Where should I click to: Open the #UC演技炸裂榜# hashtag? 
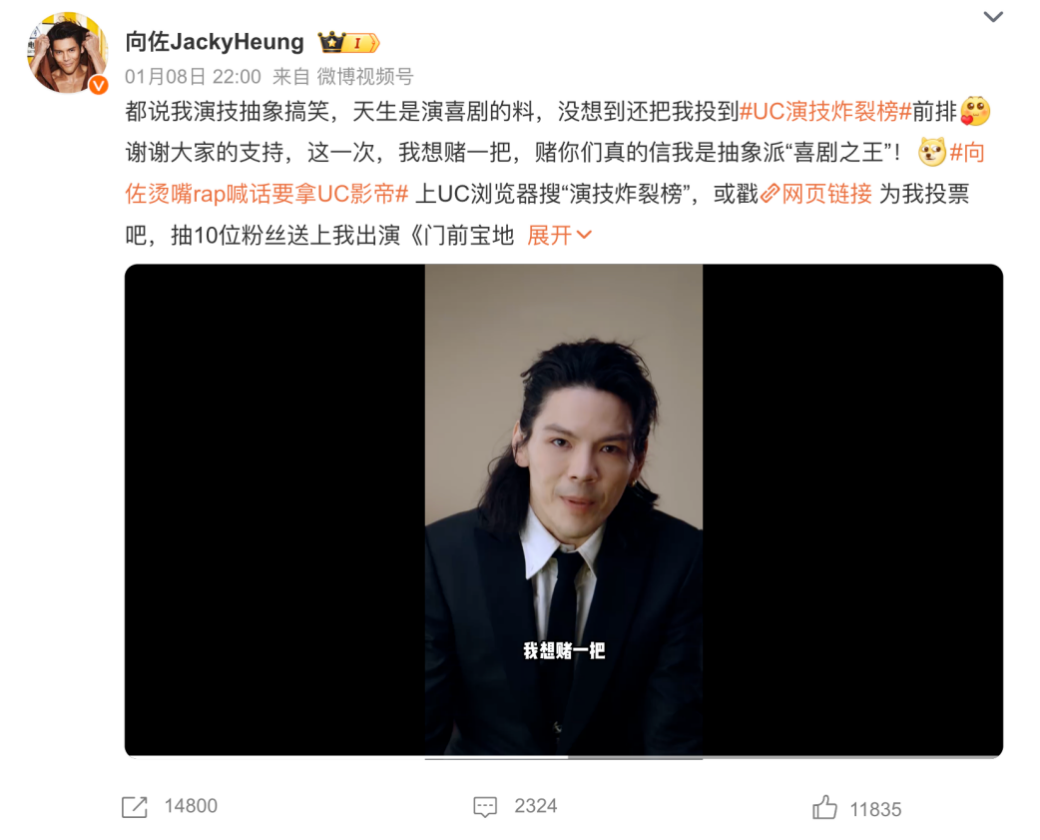click(825, 111)
